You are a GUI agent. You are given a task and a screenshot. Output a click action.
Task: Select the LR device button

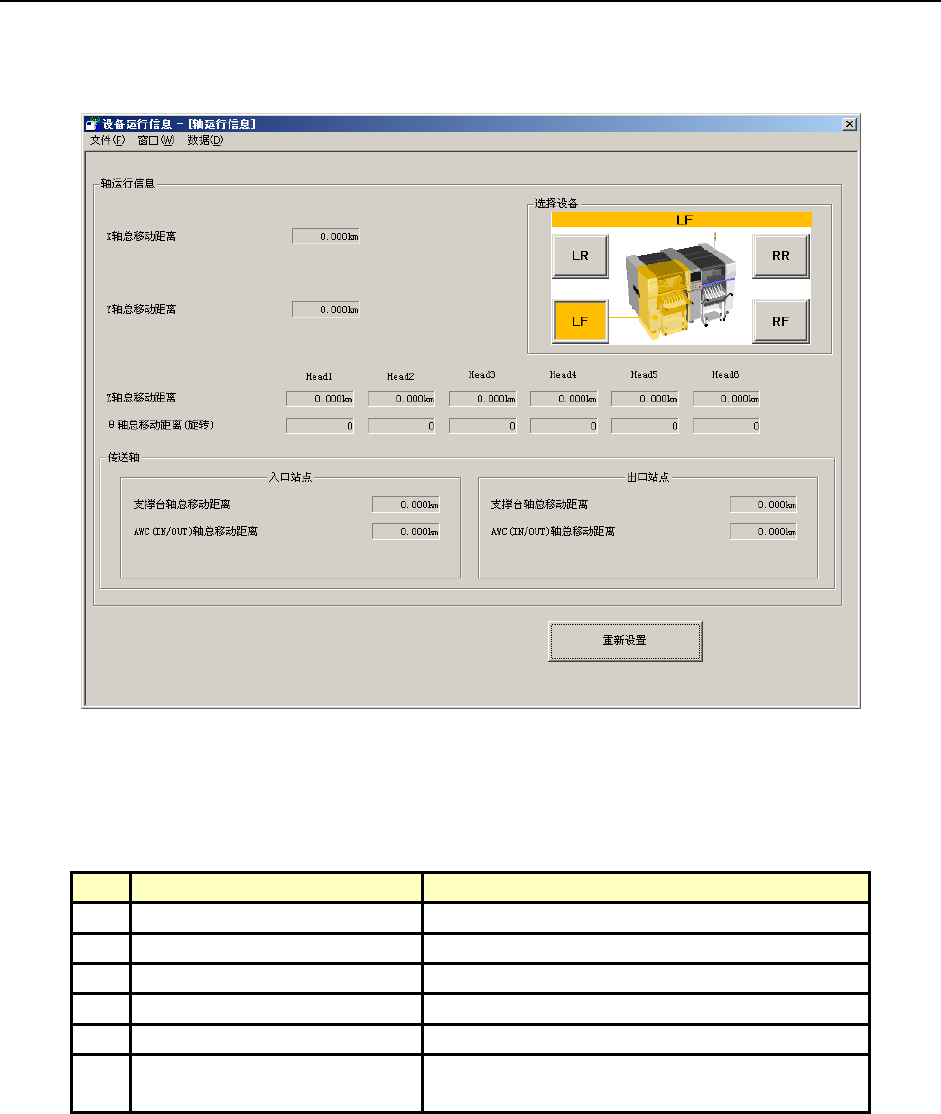[581, 256]
